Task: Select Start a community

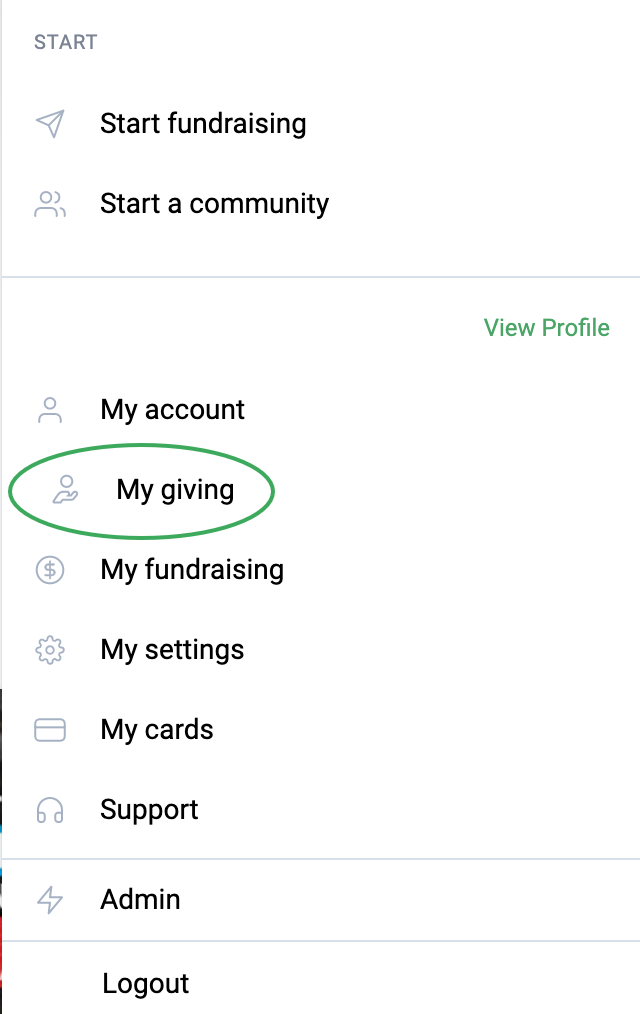Action: (x=214, y=203)
